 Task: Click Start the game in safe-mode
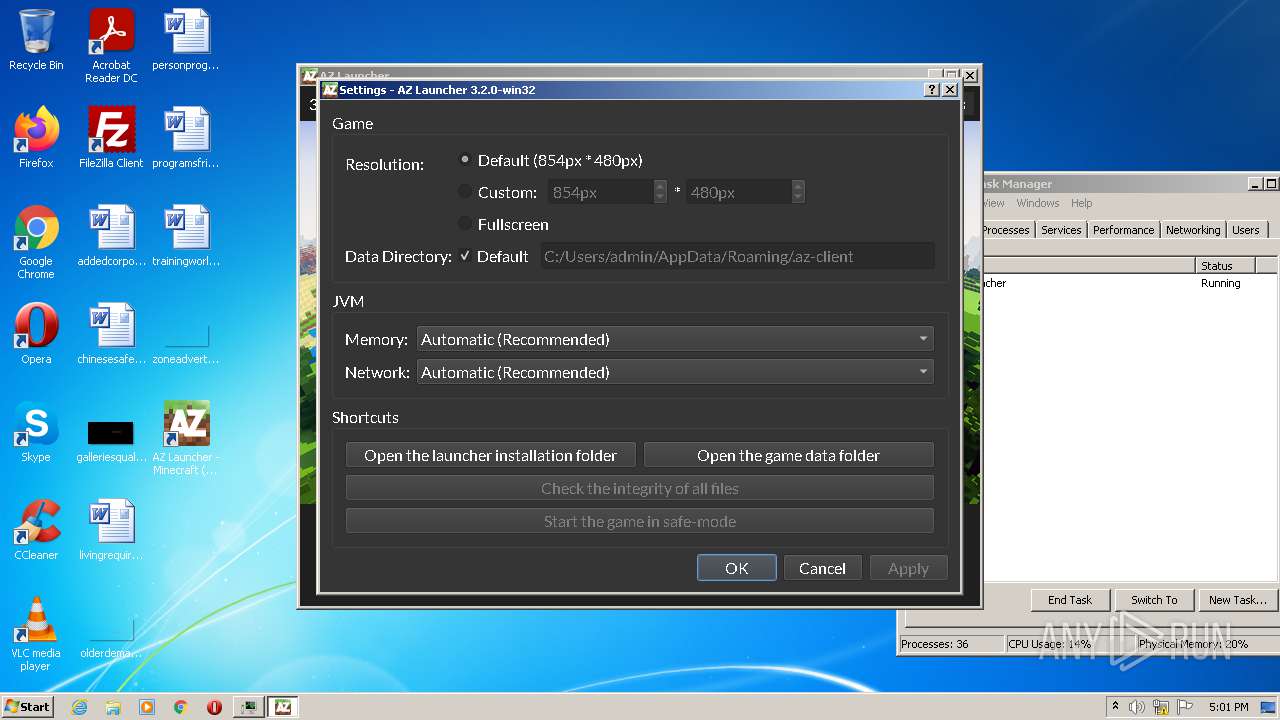tap(640, 521)
